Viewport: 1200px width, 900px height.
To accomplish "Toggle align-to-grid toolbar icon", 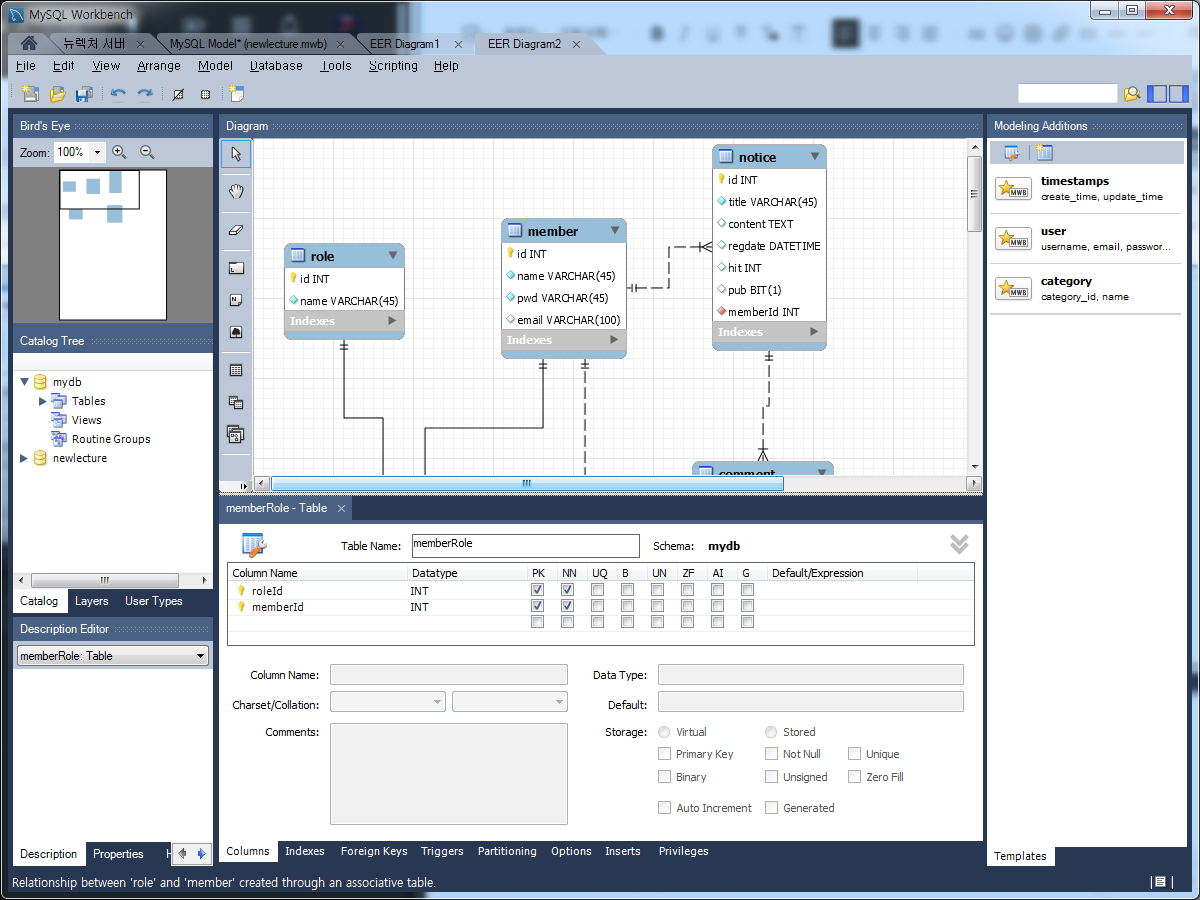I will (205, 94).
